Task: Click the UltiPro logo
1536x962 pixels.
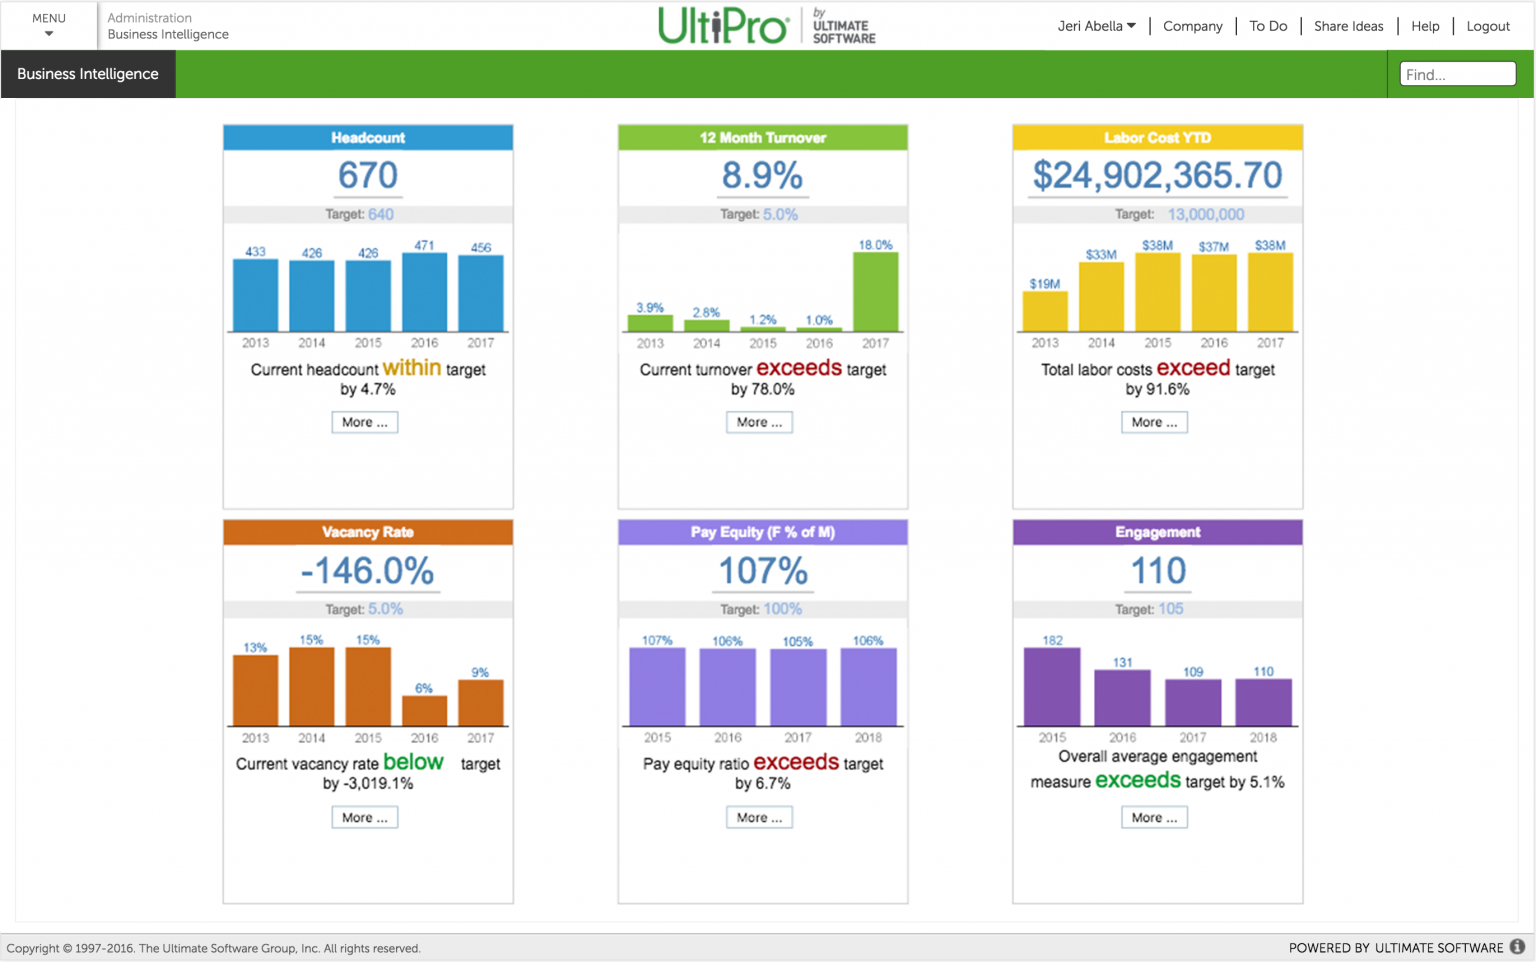Action: 721,25
